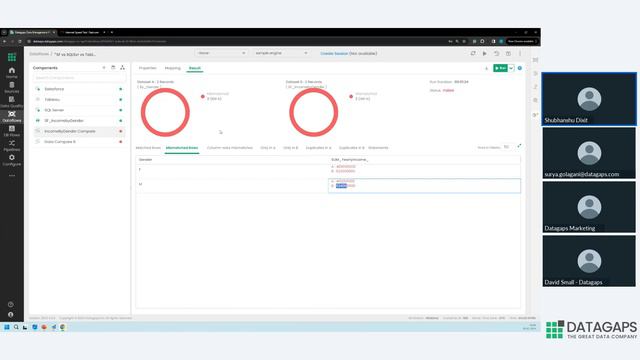Add a new component with the plus icon
The image size is (640, 360).
coord(104,68)
